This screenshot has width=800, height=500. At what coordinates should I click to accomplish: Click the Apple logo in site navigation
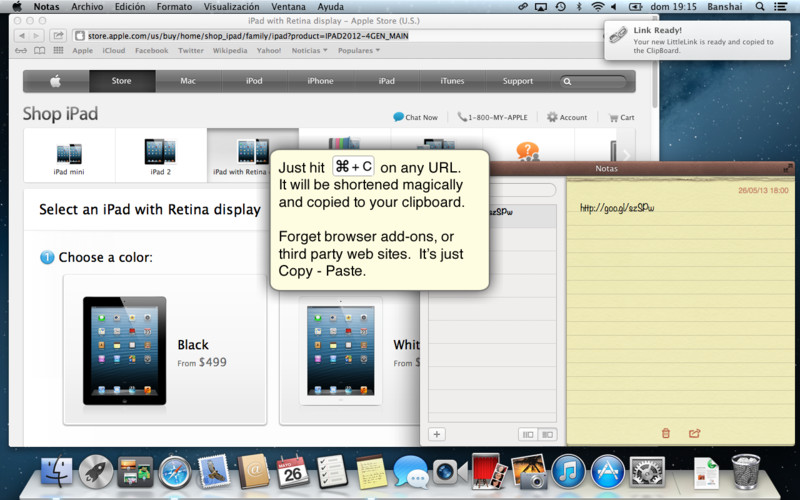56,81
